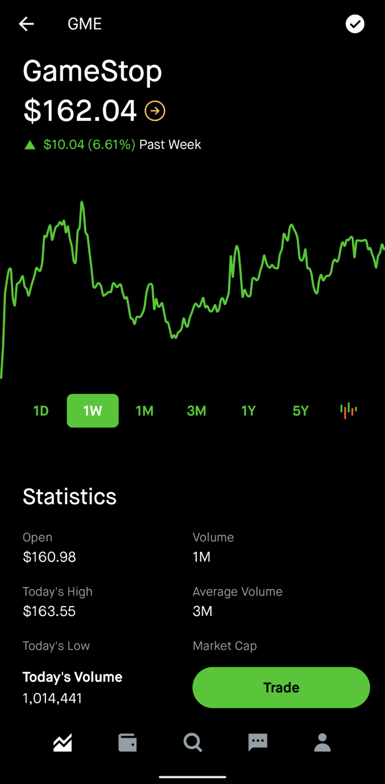Open the wallet tab icon
The image size is (385, 784).
click(x=128, y=742)
